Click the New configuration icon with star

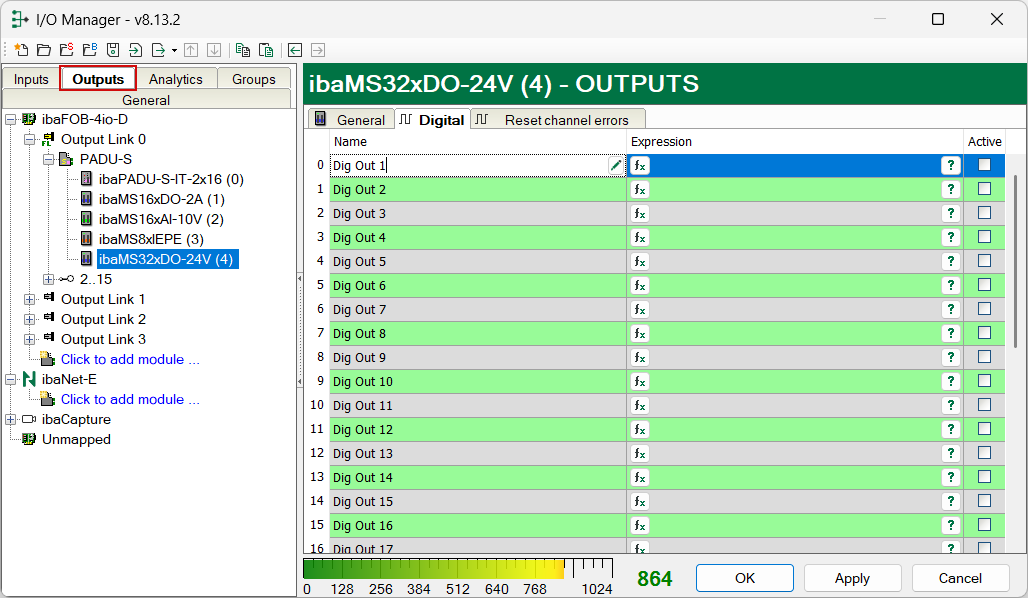20,49
